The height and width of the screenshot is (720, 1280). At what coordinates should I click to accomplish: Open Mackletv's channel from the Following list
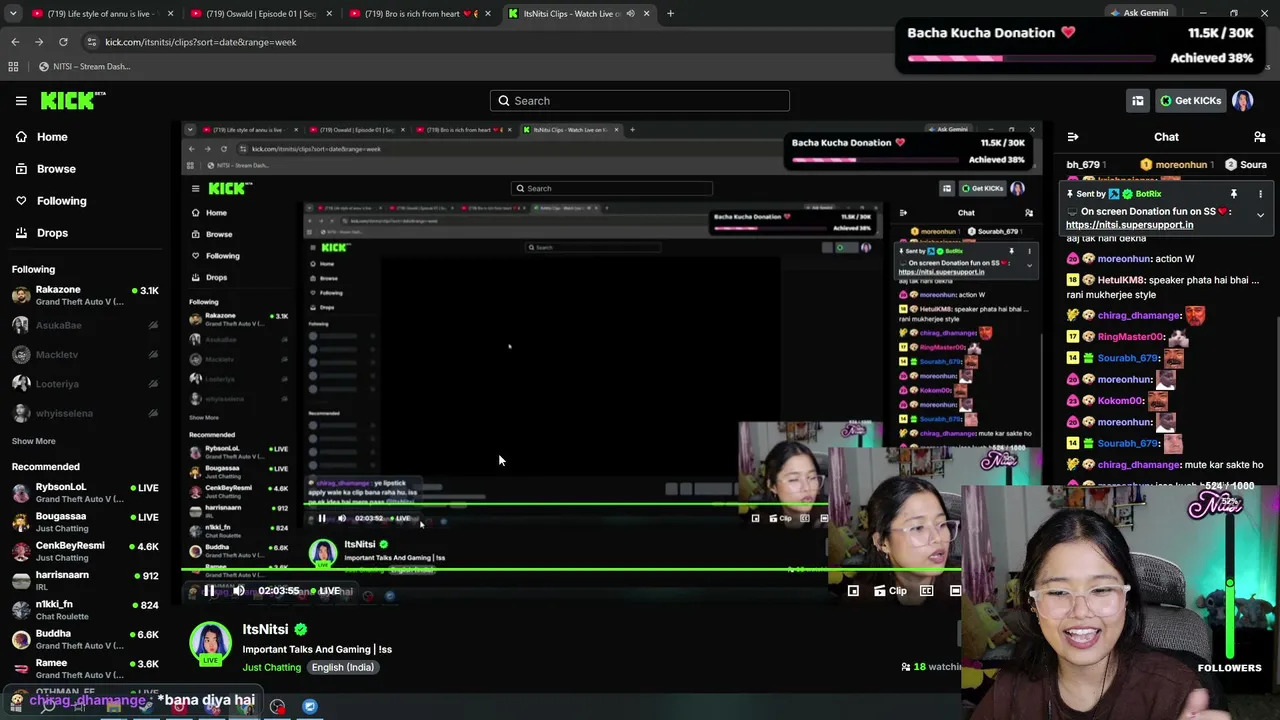pos(85,355)
